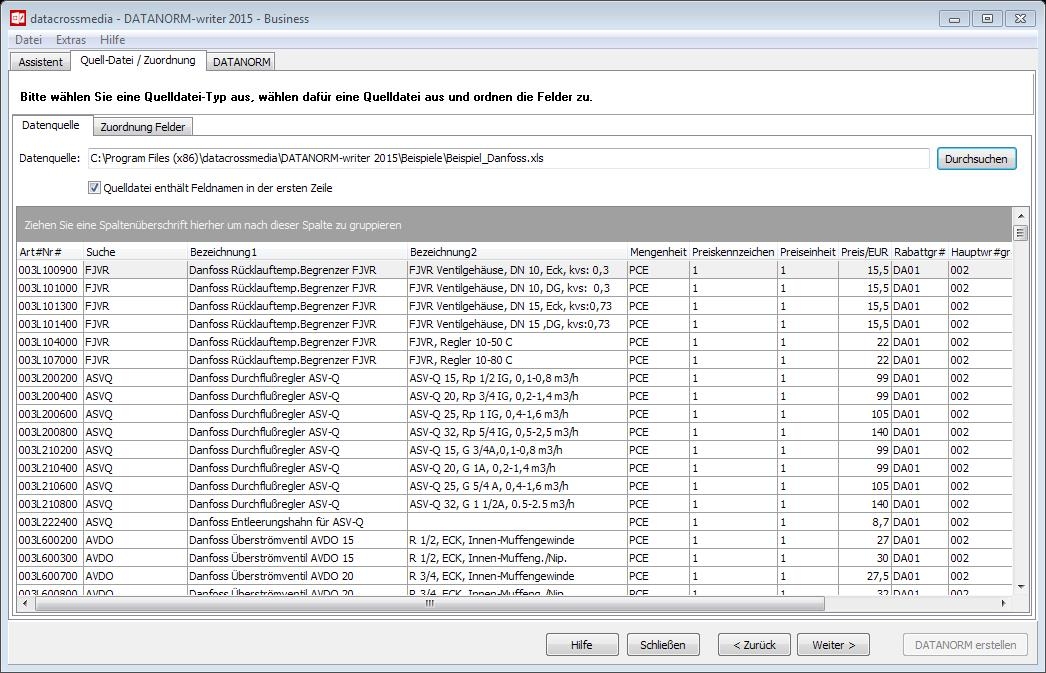1046x673 pixels.
Task: Select the Datenquelle sub-tab
Action: point(51,125)
